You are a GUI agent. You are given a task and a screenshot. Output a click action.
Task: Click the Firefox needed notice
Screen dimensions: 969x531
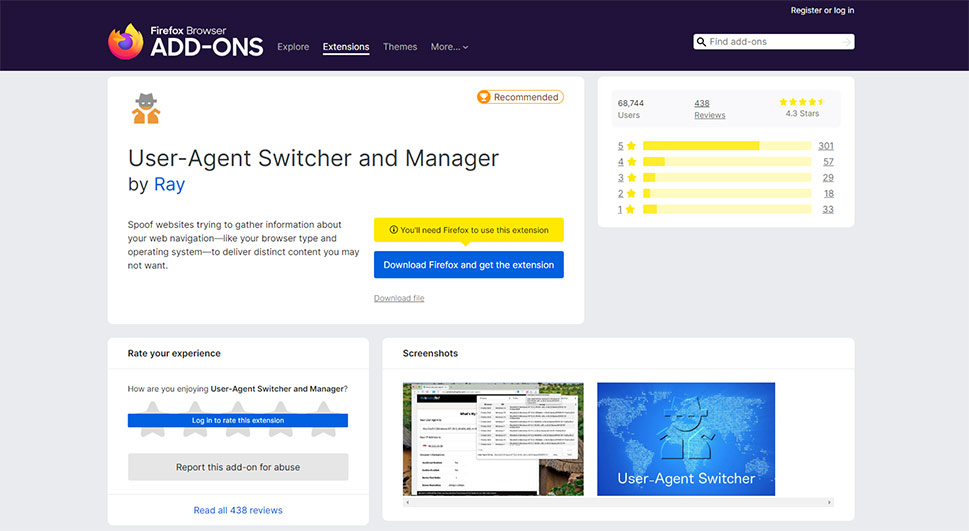pyautogui.click(x=468, y=230)
